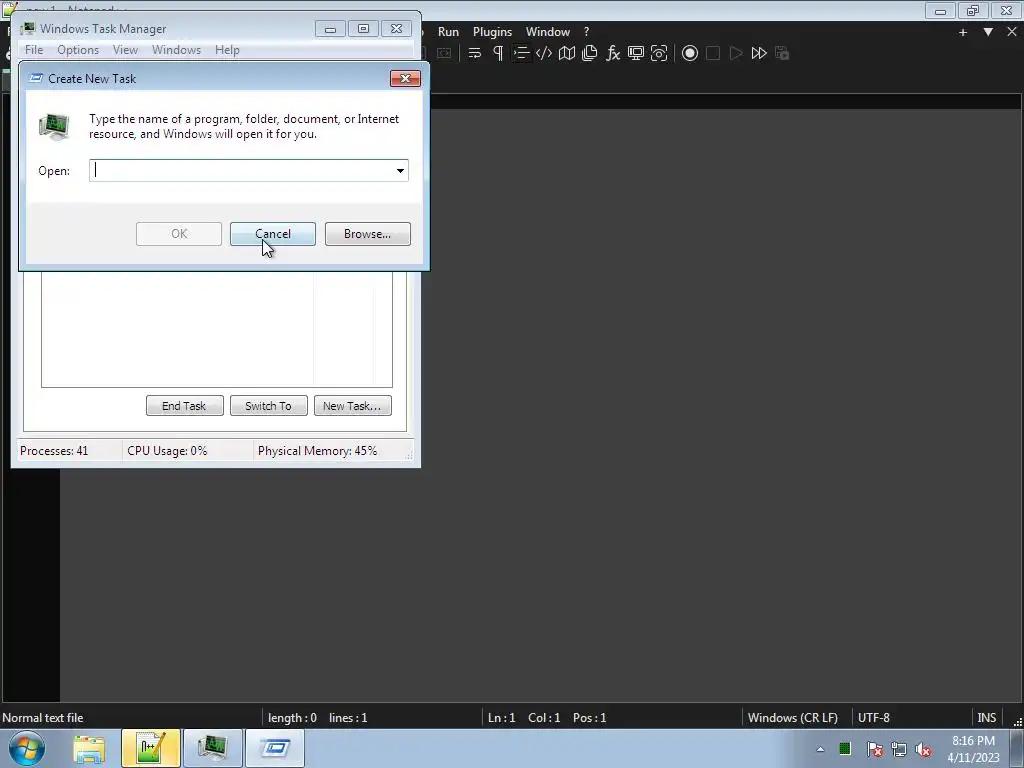
Task: Click End Task in Task Manager
Action: click(x=184, y=406)
